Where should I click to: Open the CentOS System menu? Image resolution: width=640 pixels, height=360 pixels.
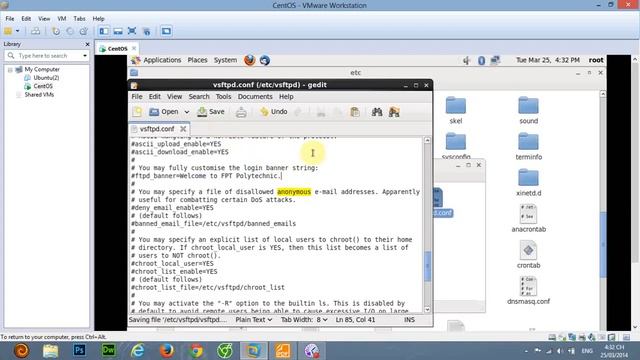coord(225,60)
